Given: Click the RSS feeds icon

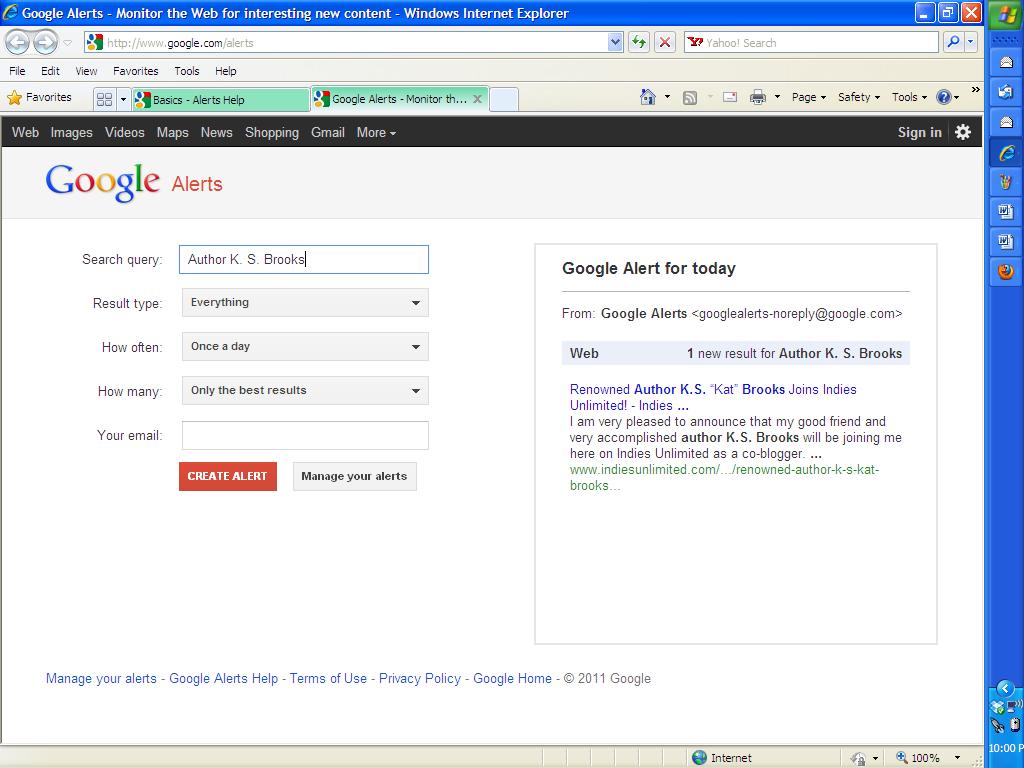Looking at the screenshot, I should [690, 97].
